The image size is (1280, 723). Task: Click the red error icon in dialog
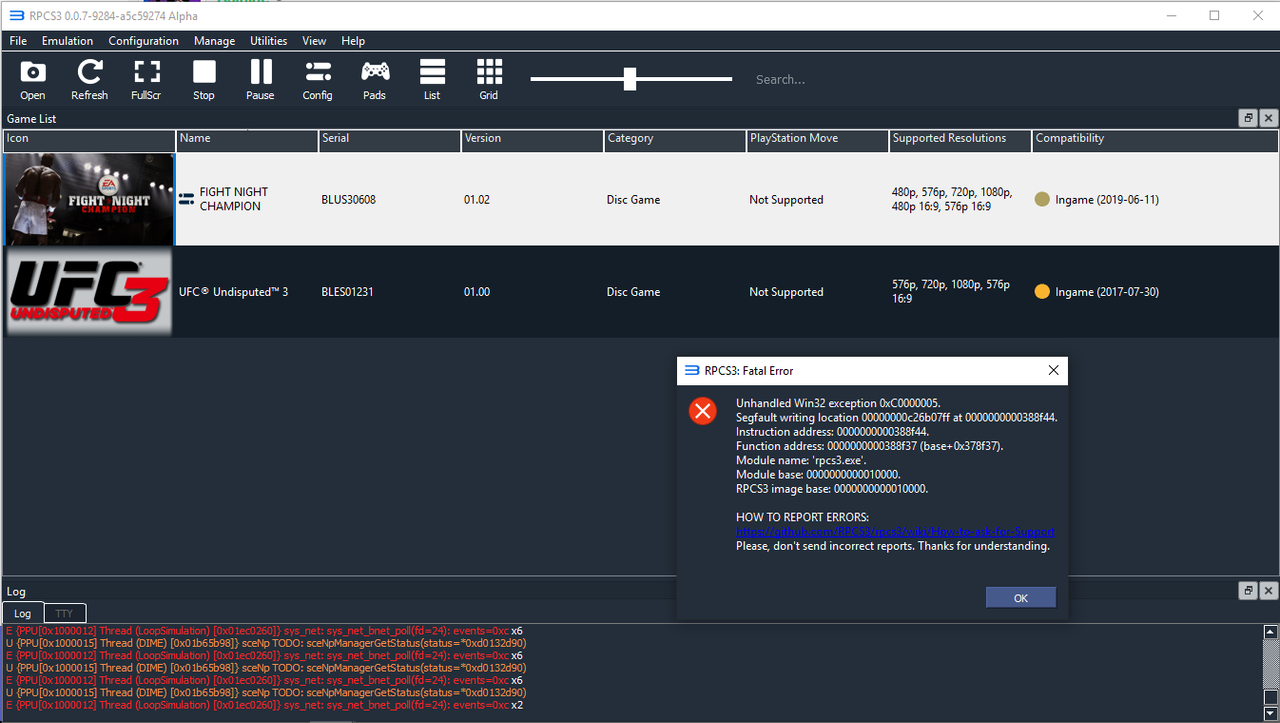[x=703, y=410]
